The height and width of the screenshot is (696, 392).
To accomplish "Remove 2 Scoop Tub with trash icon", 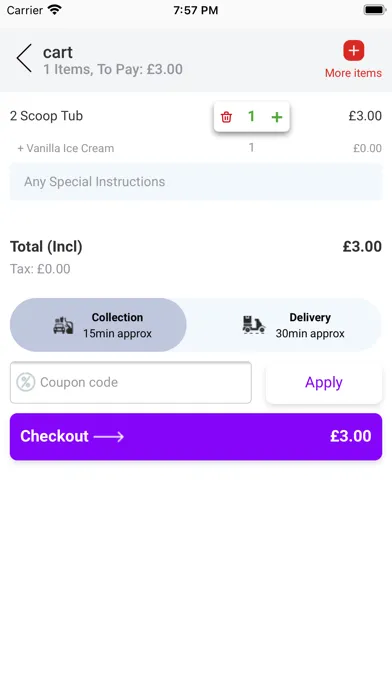I will [x=226, y=117].
